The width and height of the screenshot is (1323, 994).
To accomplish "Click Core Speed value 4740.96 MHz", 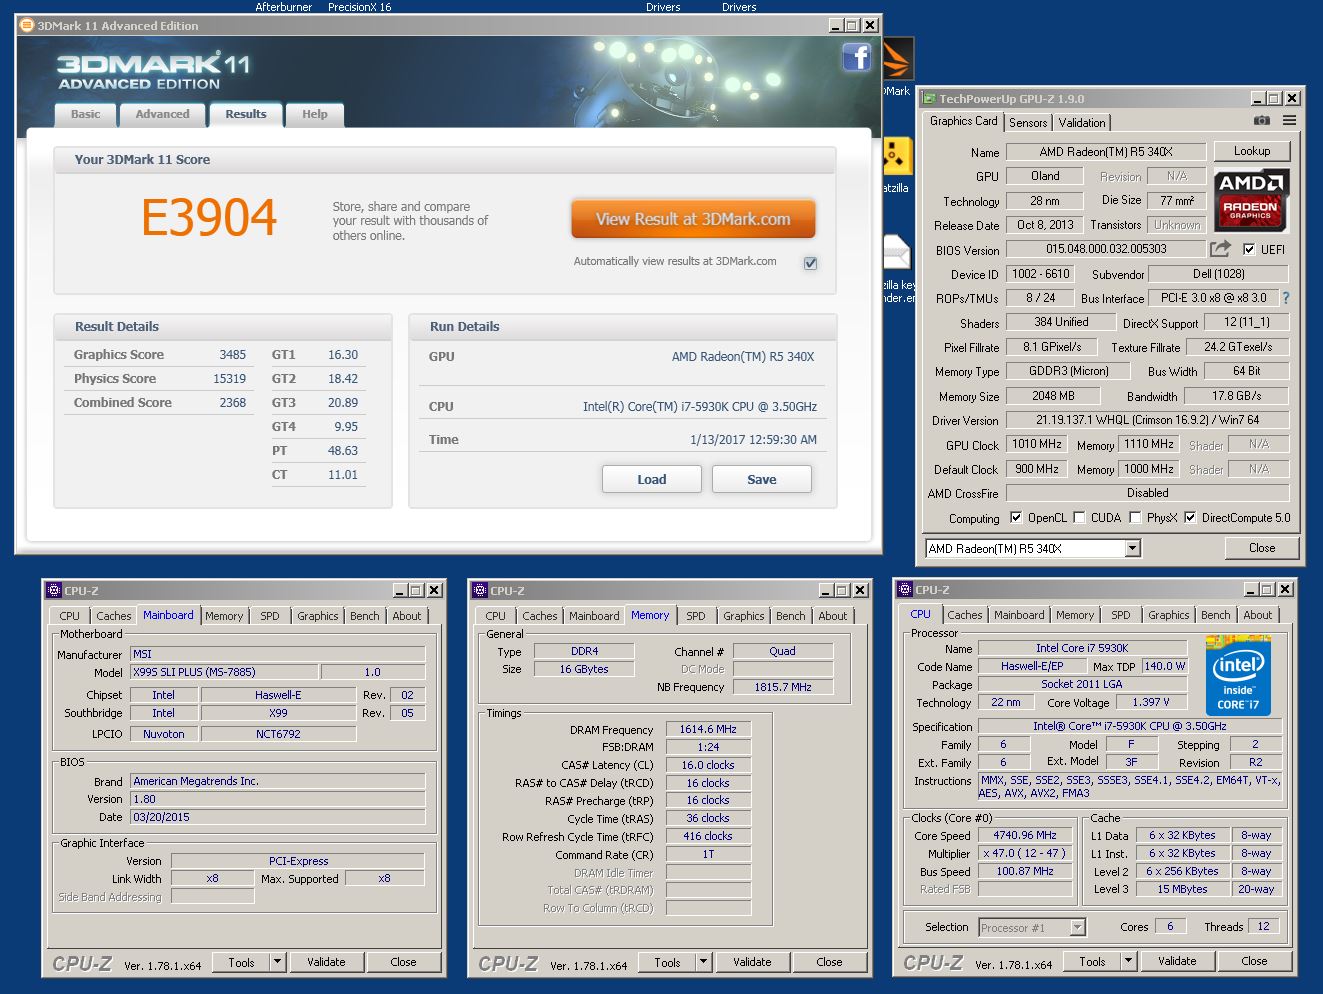I will pos(1025,835).
